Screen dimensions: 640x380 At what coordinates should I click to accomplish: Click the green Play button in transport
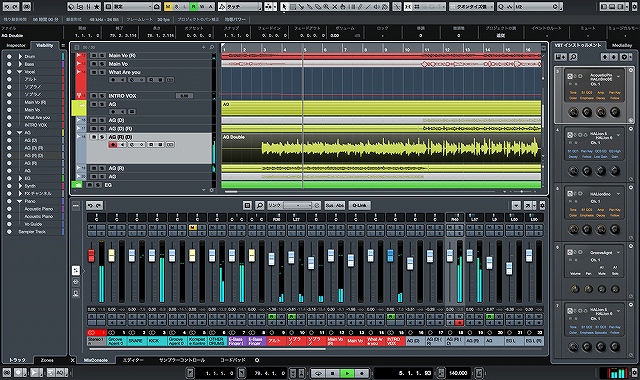click(347, 373)
